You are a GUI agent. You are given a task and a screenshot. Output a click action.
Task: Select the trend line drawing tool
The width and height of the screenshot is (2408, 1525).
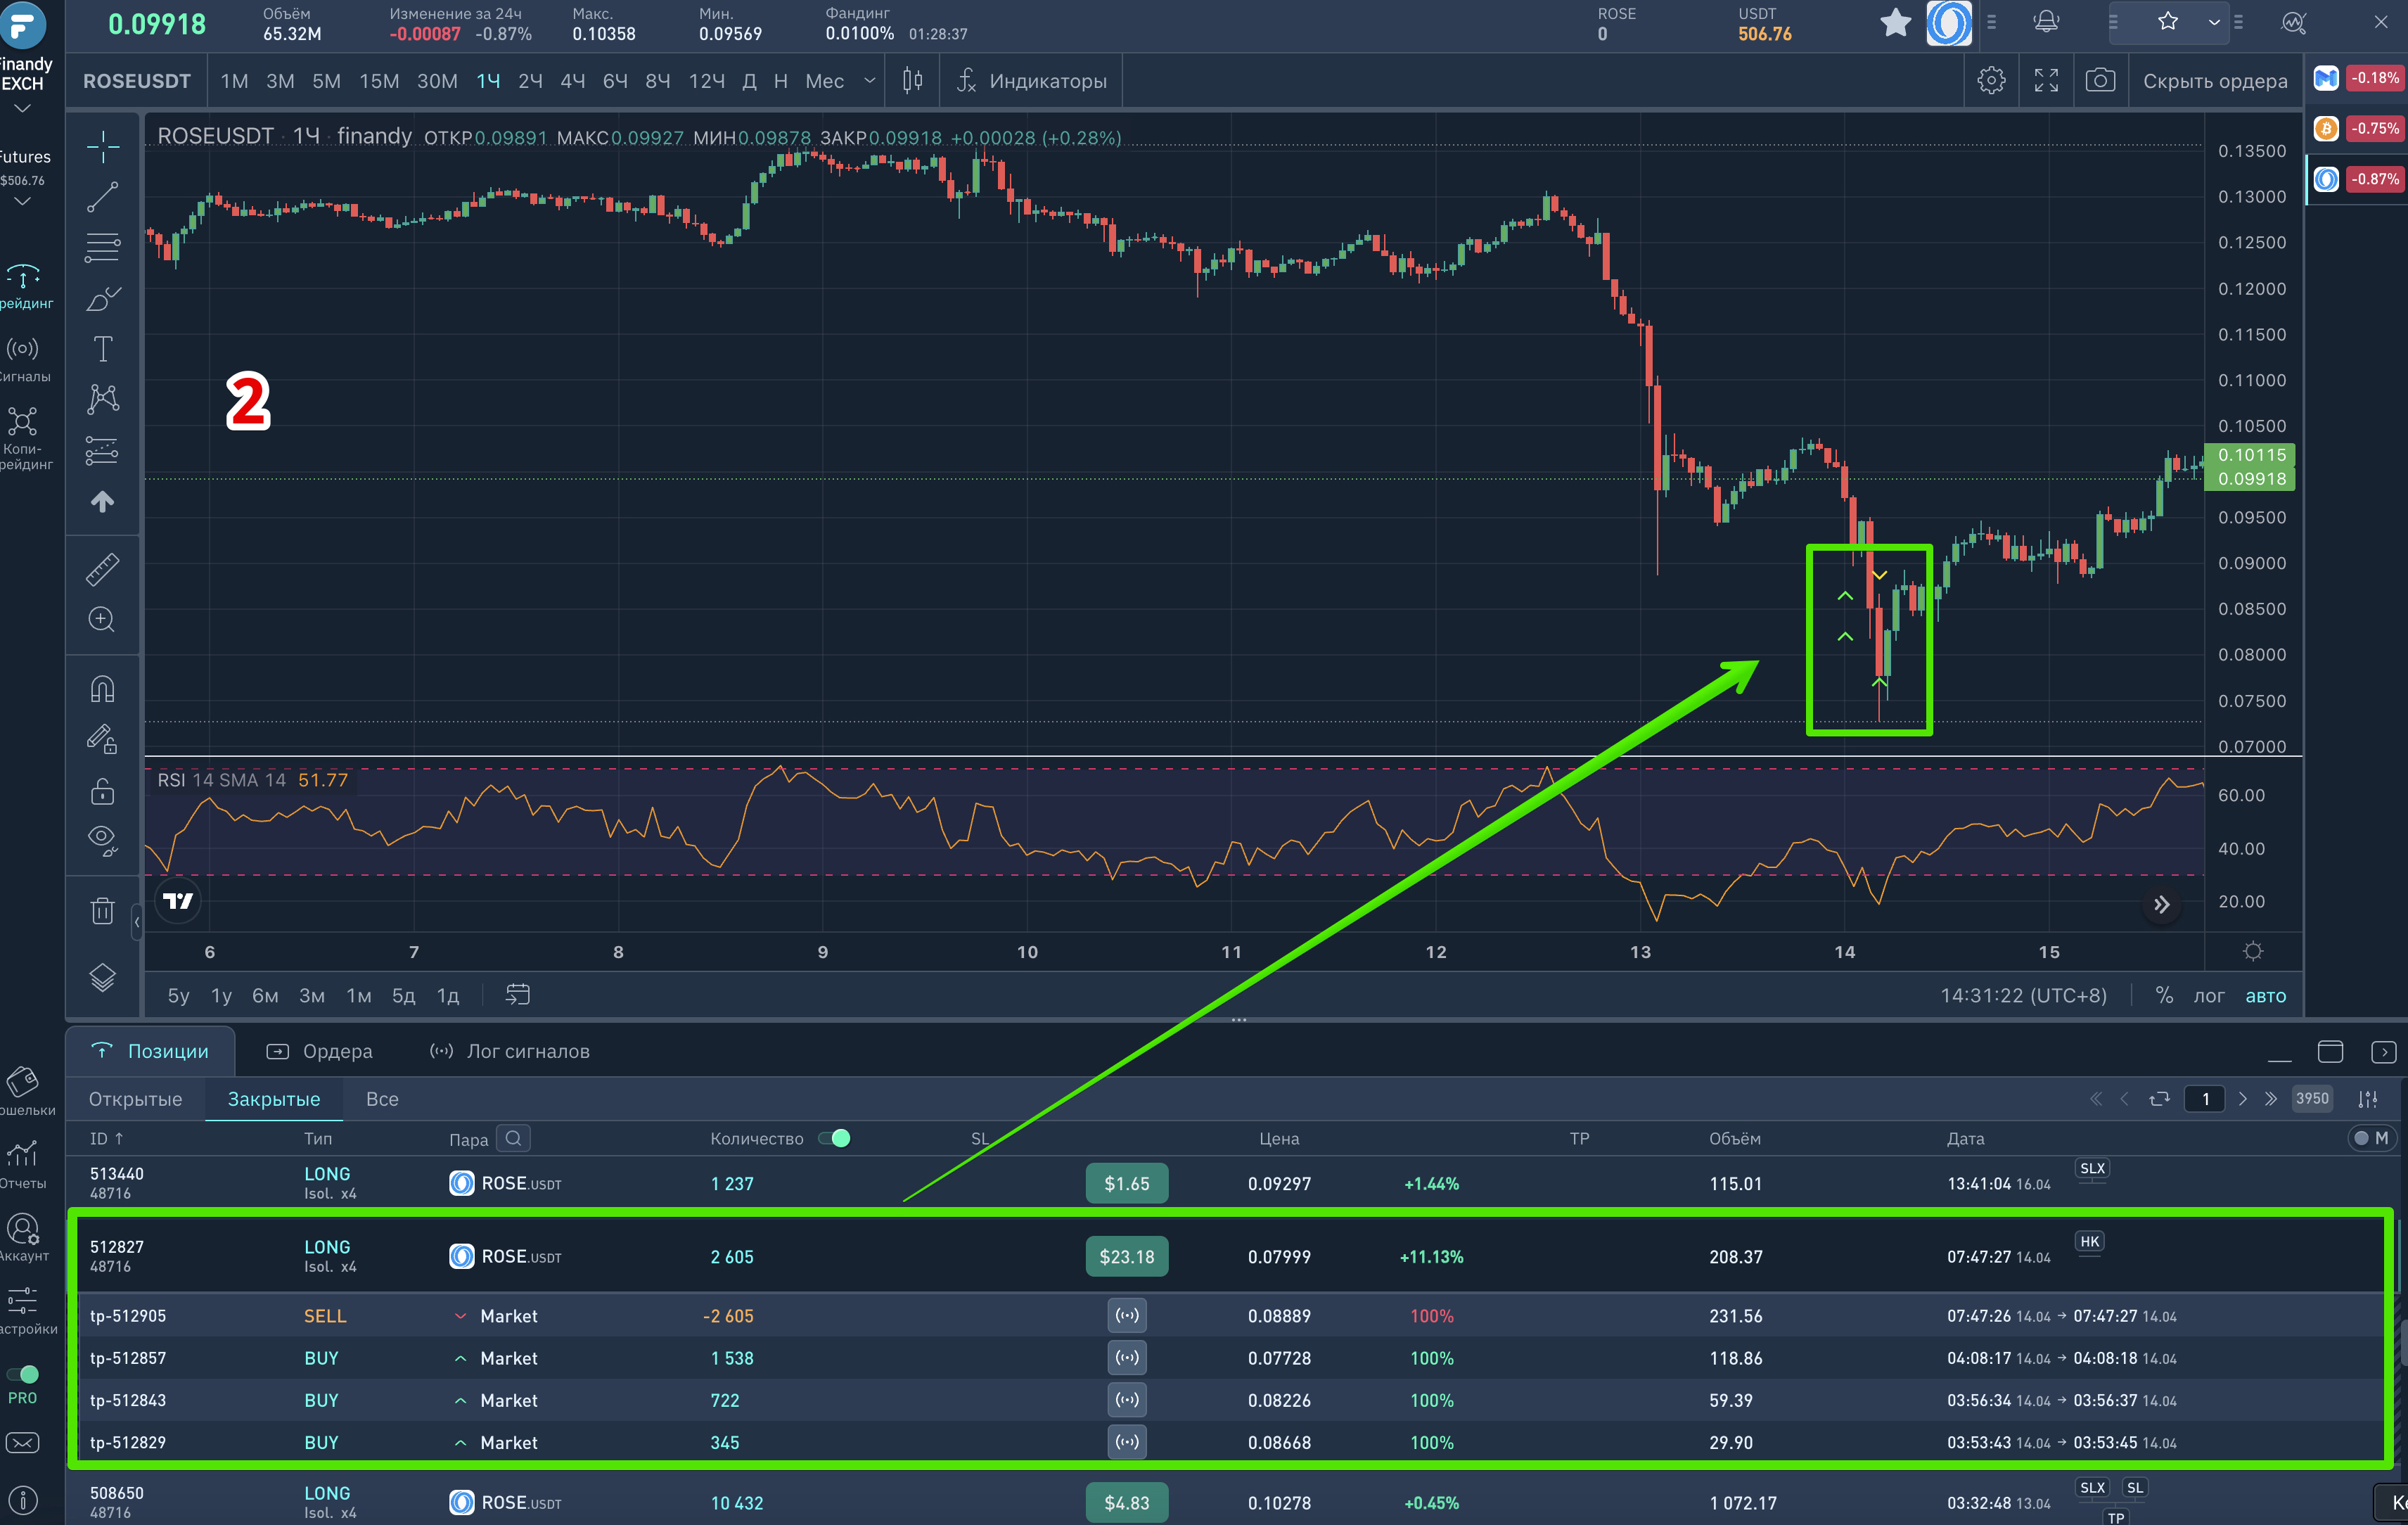[x=102, y=197]
